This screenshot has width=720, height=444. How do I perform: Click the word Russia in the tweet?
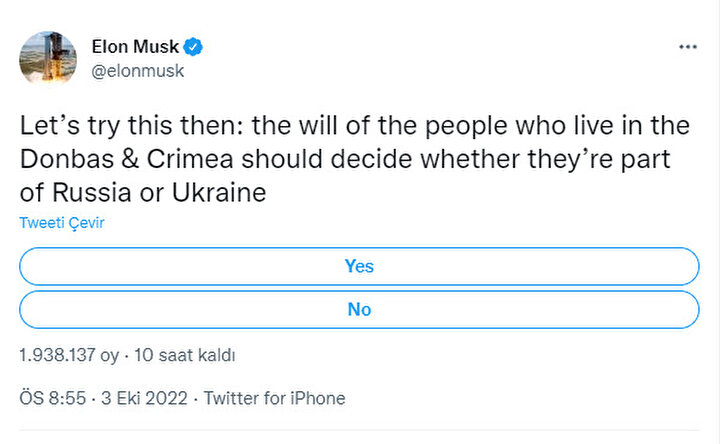pyautogui.click(x=92, y=193)
